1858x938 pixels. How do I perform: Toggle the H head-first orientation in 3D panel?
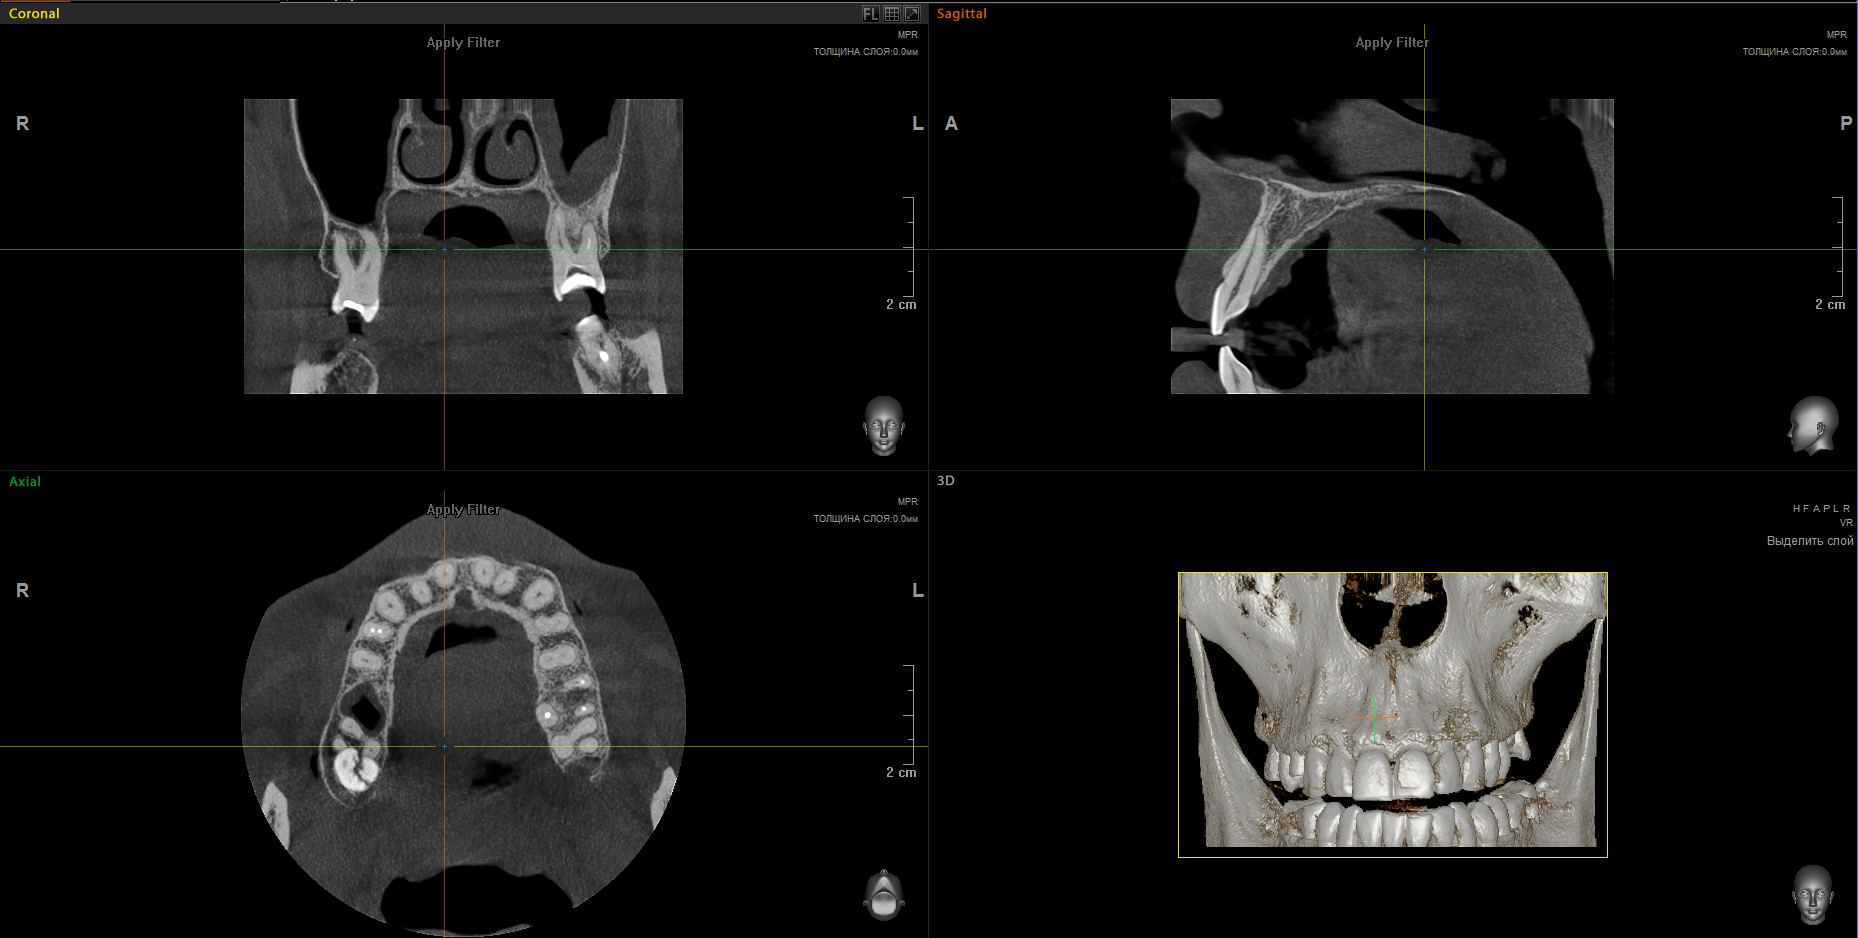point(1796,508)
